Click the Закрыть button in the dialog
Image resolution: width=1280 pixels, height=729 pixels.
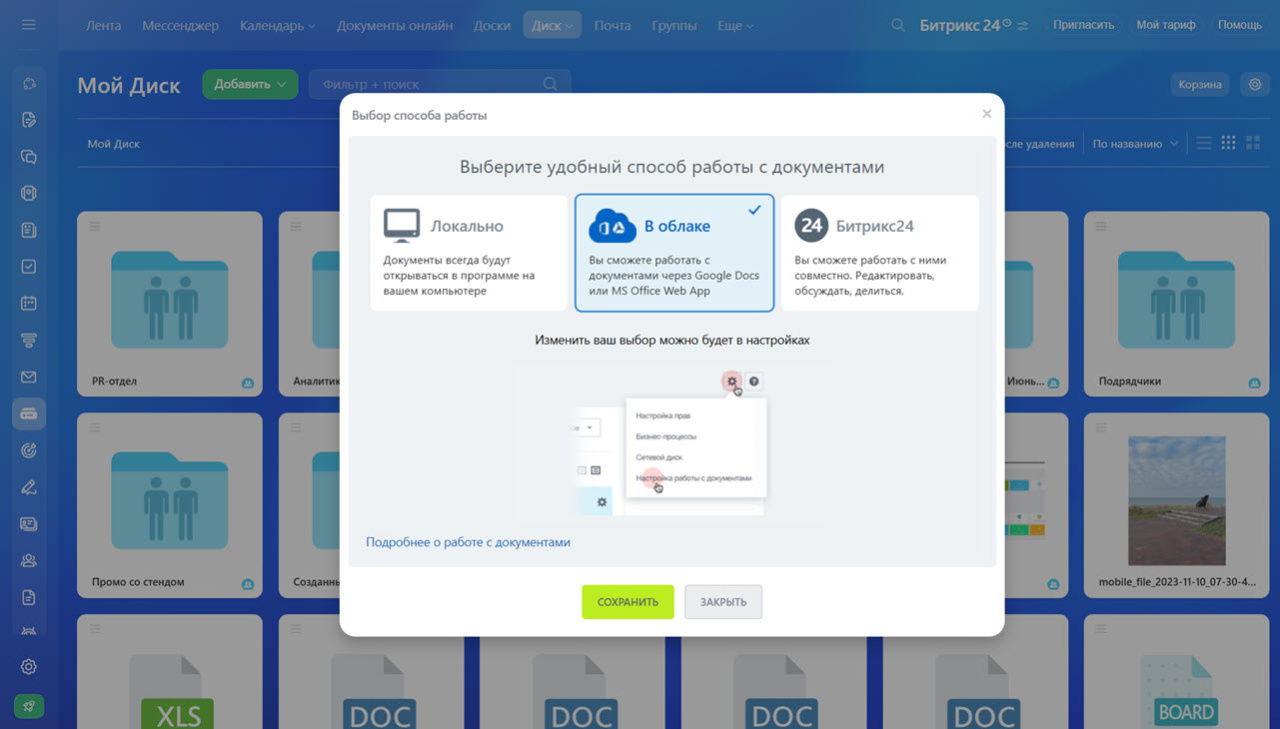[723, 602]
